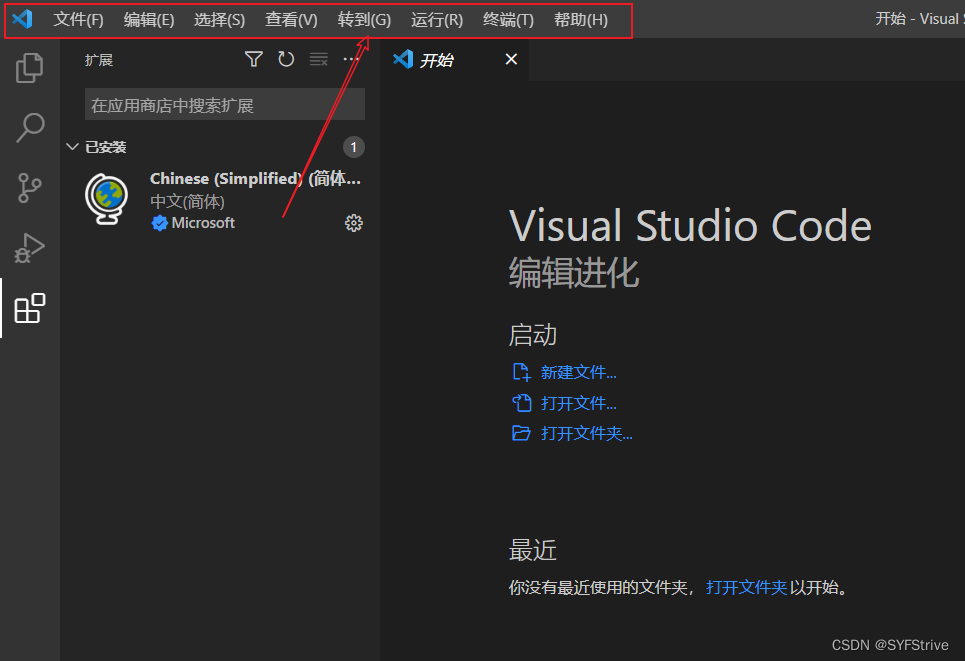Click the filter extensions funnel icon
This screenshot has height=661, width=965.
tap(254, 59)
